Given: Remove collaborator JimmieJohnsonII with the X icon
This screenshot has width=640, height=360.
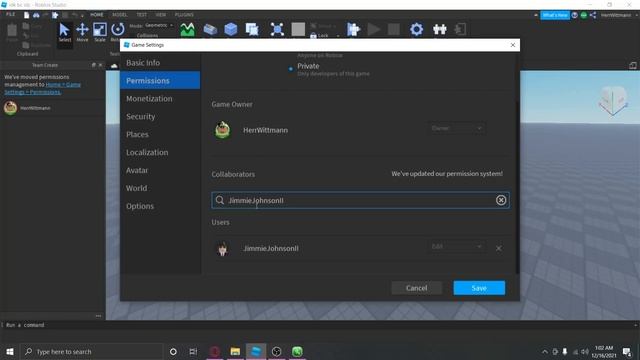Looking at the screenshot, I should coord(498,248).
